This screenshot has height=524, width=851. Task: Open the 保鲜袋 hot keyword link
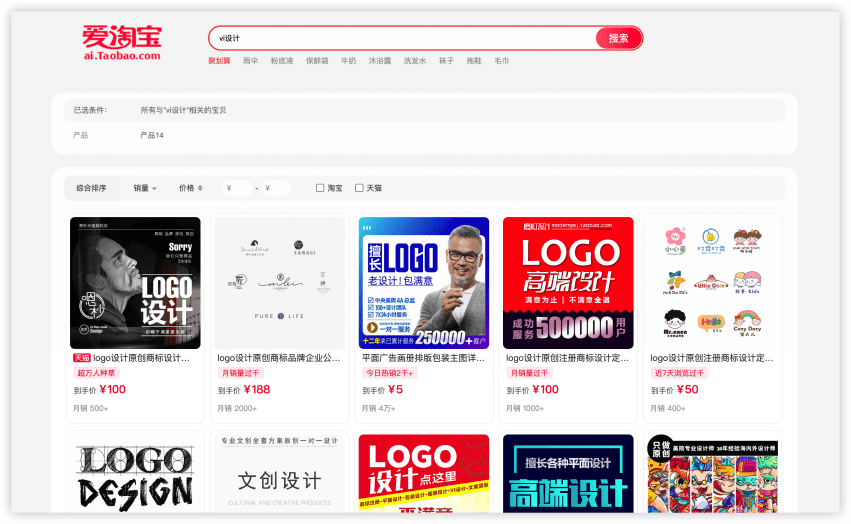(x=317, y=61)
